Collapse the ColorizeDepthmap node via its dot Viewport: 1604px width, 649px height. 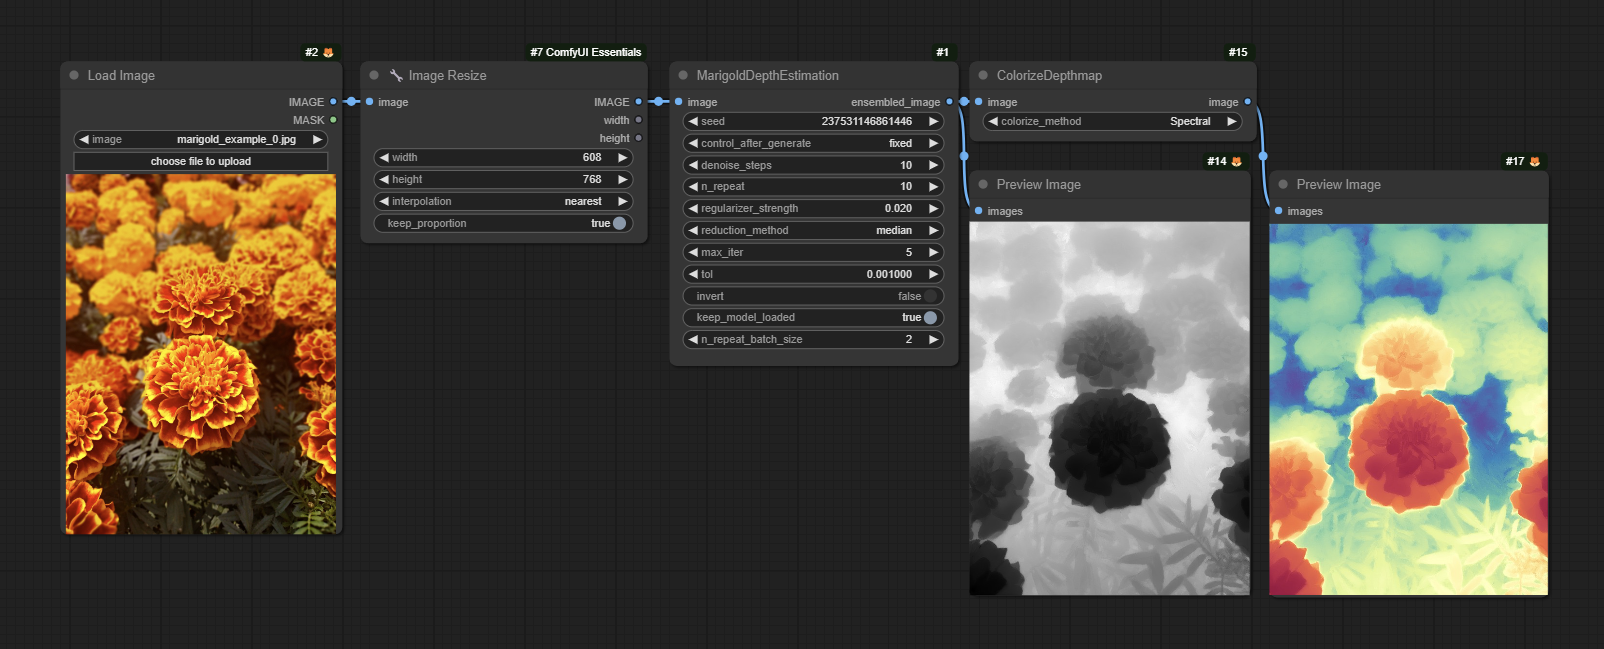(x=983, y=75)
